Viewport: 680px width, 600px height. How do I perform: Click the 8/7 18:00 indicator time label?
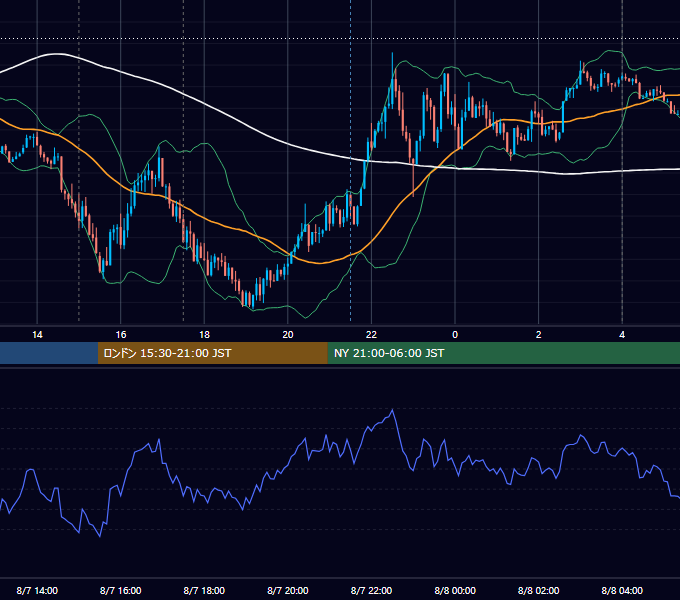click(x=204, y=591)
